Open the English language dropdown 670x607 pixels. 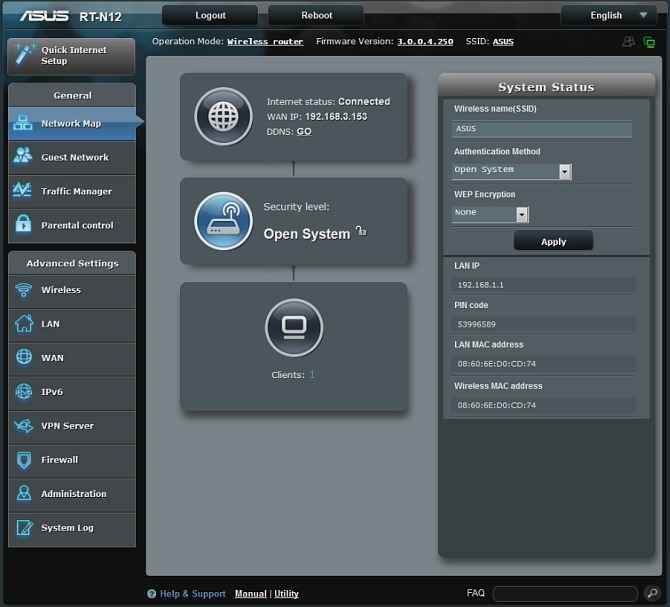[608, 15]
